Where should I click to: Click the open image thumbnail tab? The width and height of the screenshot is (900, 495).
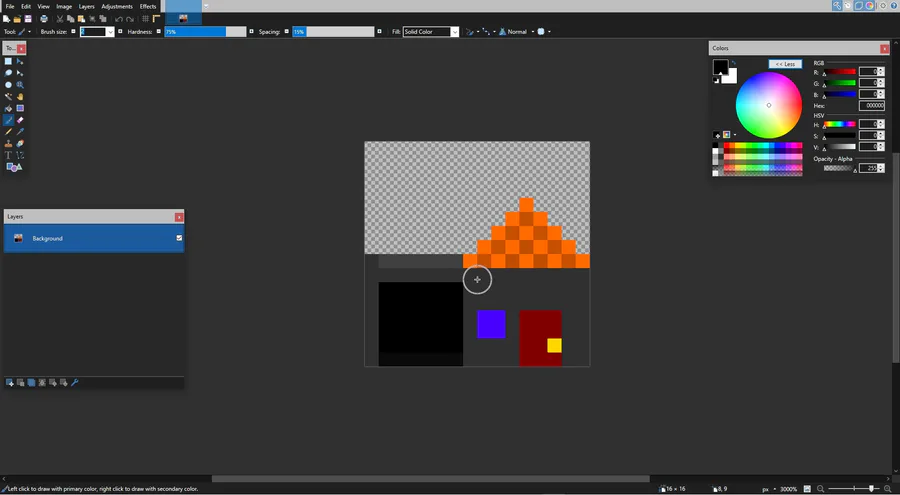click(183, 19)
